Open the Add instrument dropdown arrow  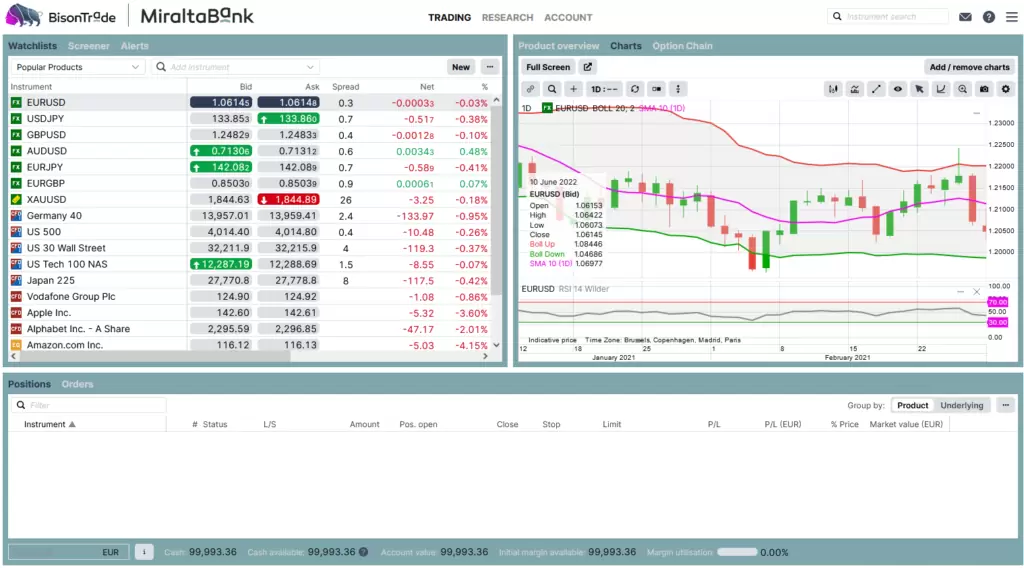(x=310, y=67)
